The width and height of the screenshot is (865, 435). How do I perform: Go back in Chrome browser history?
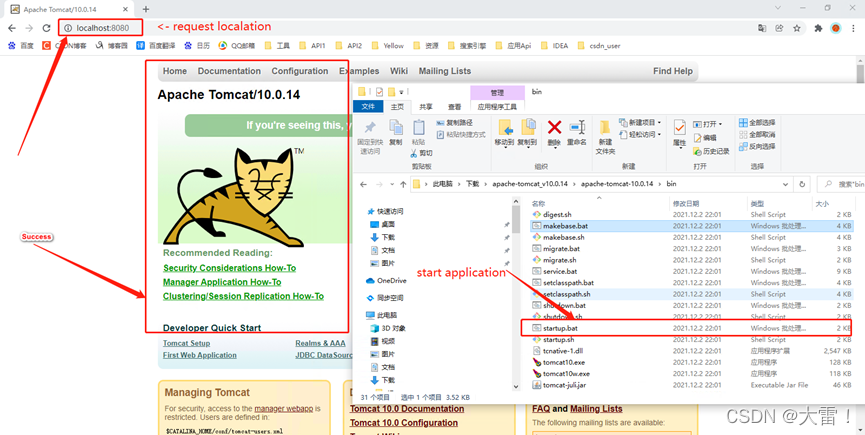[x=12, y=28]
